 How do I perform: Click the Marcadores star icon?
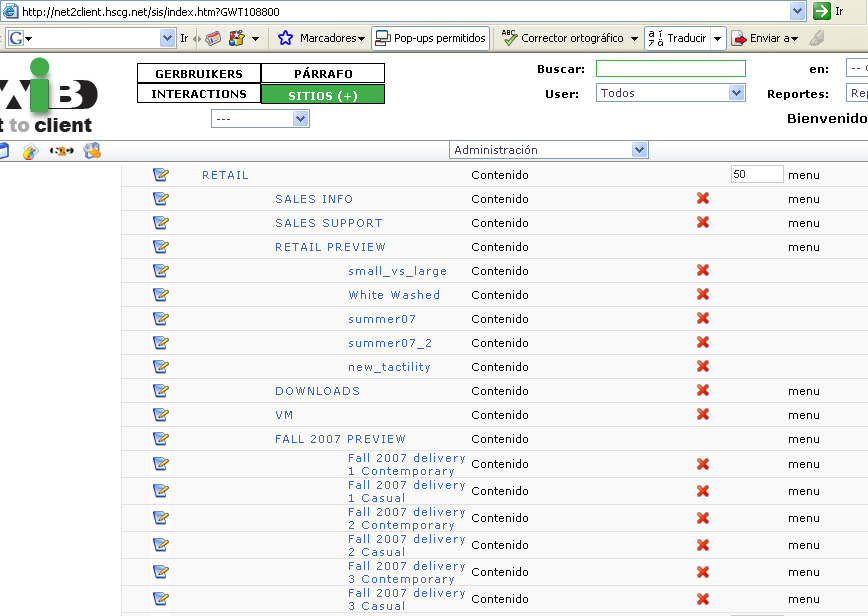pyautogui.click(x=285, y=38)
